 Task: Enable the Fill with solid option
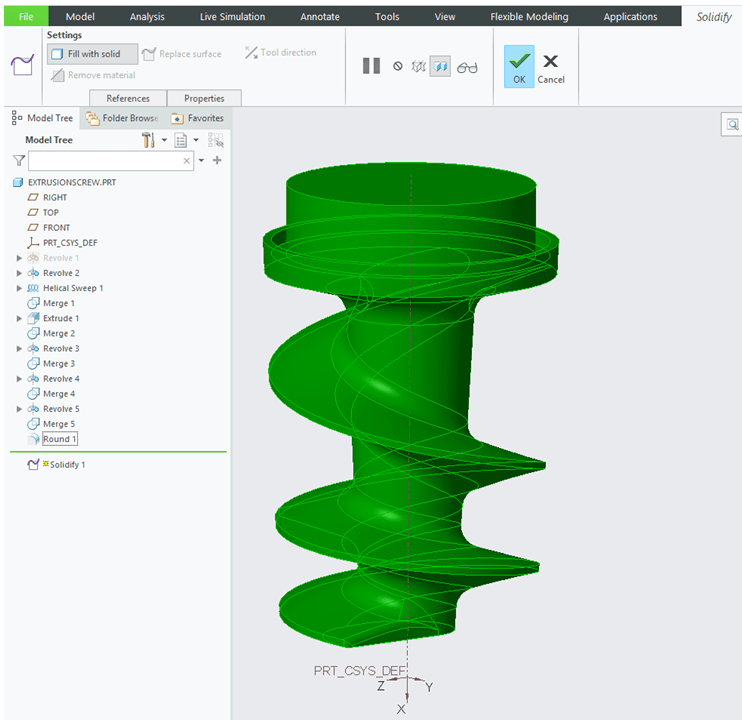(92, 54)
